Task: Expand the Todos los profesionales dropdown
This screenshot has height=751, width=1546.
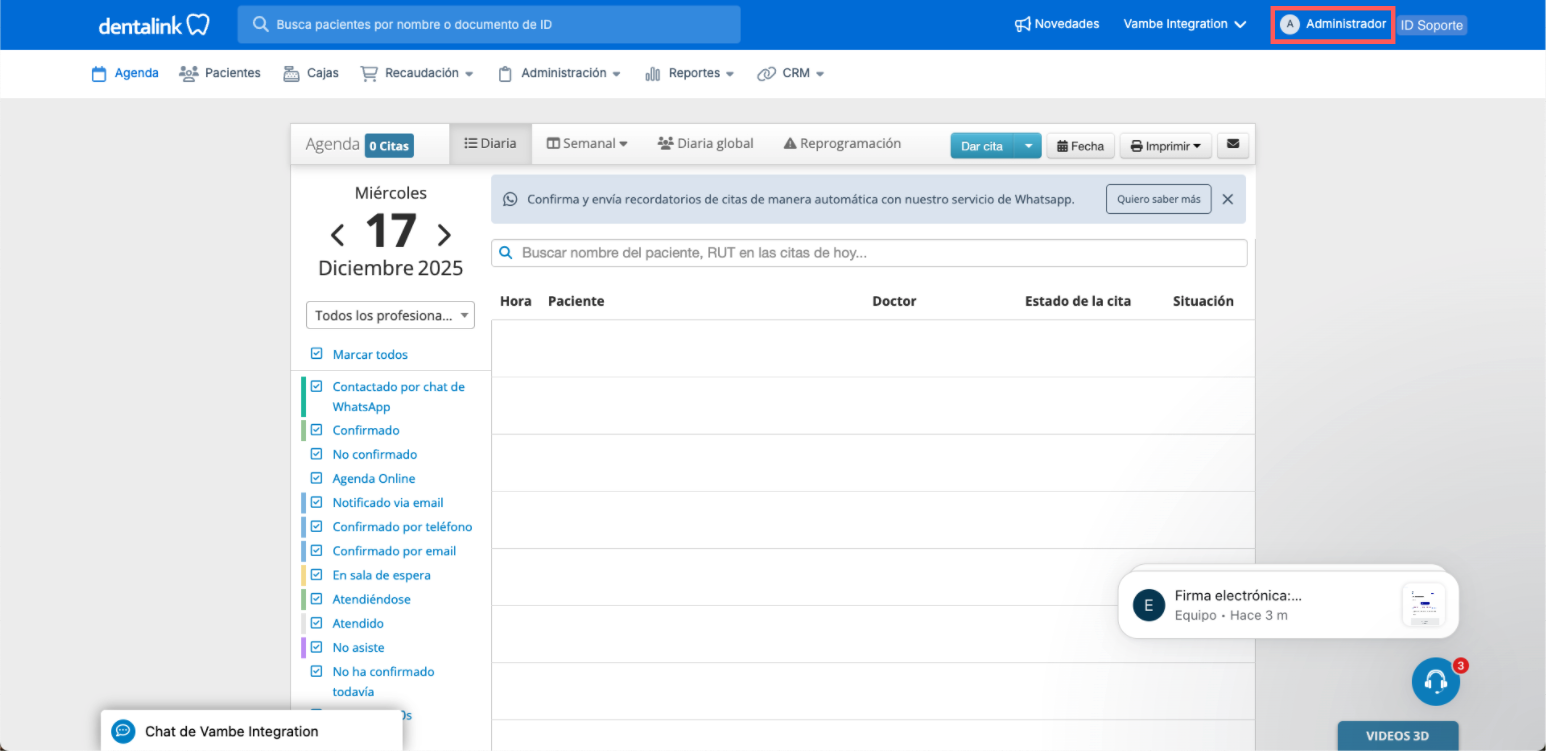Action: [390, 315]
